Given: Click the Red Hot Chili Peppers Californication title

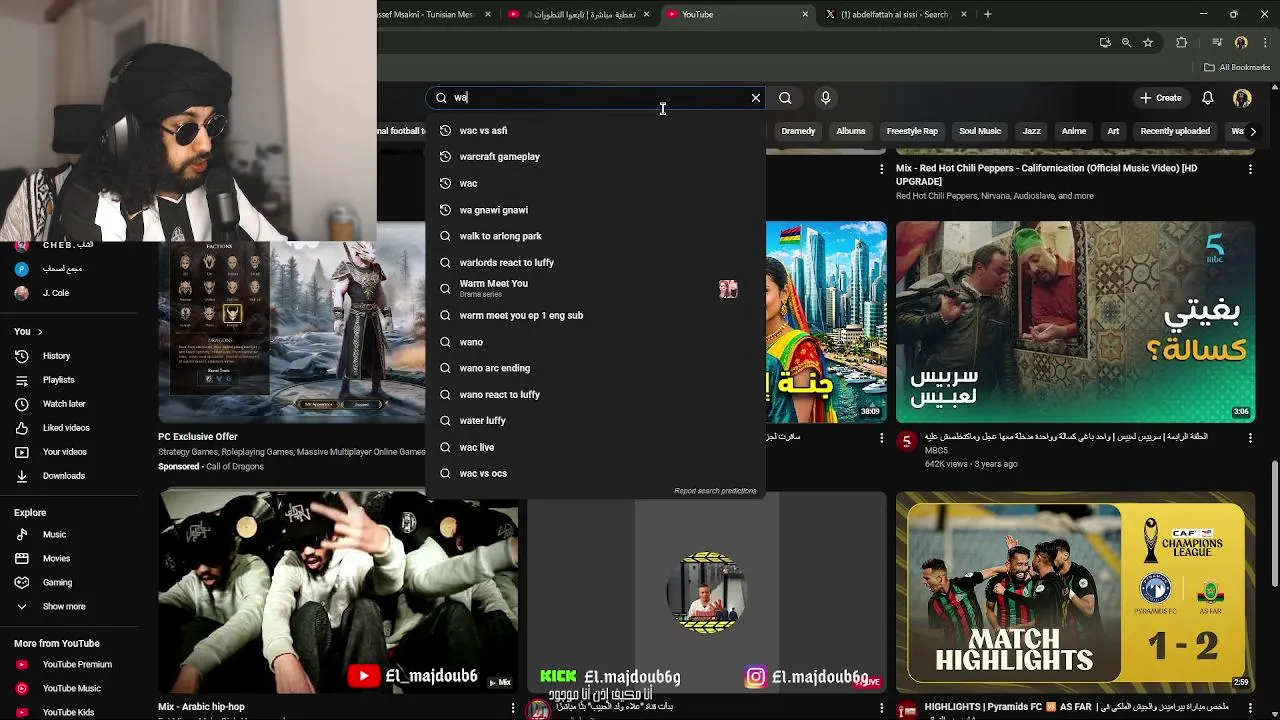Looking at the screenshot, I should pyautogui.click(x=1046, y=175).
